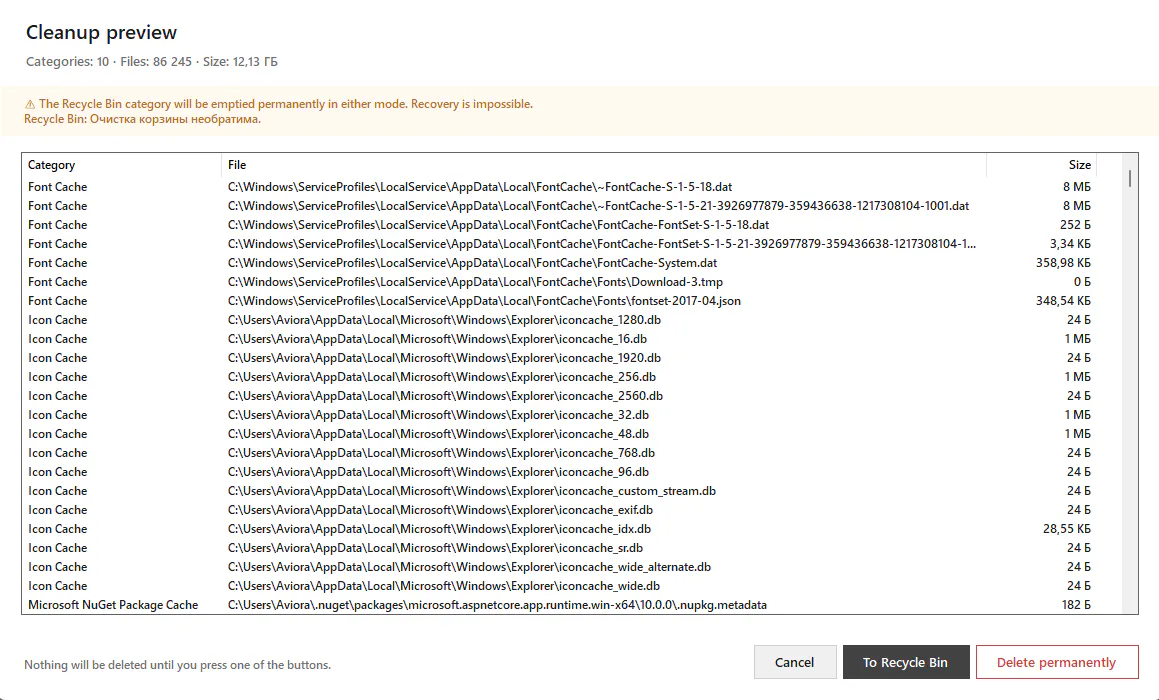The image size is (1159, 700).
Task: Select the iconcache_256.db file path
Action: pos(441,377)
